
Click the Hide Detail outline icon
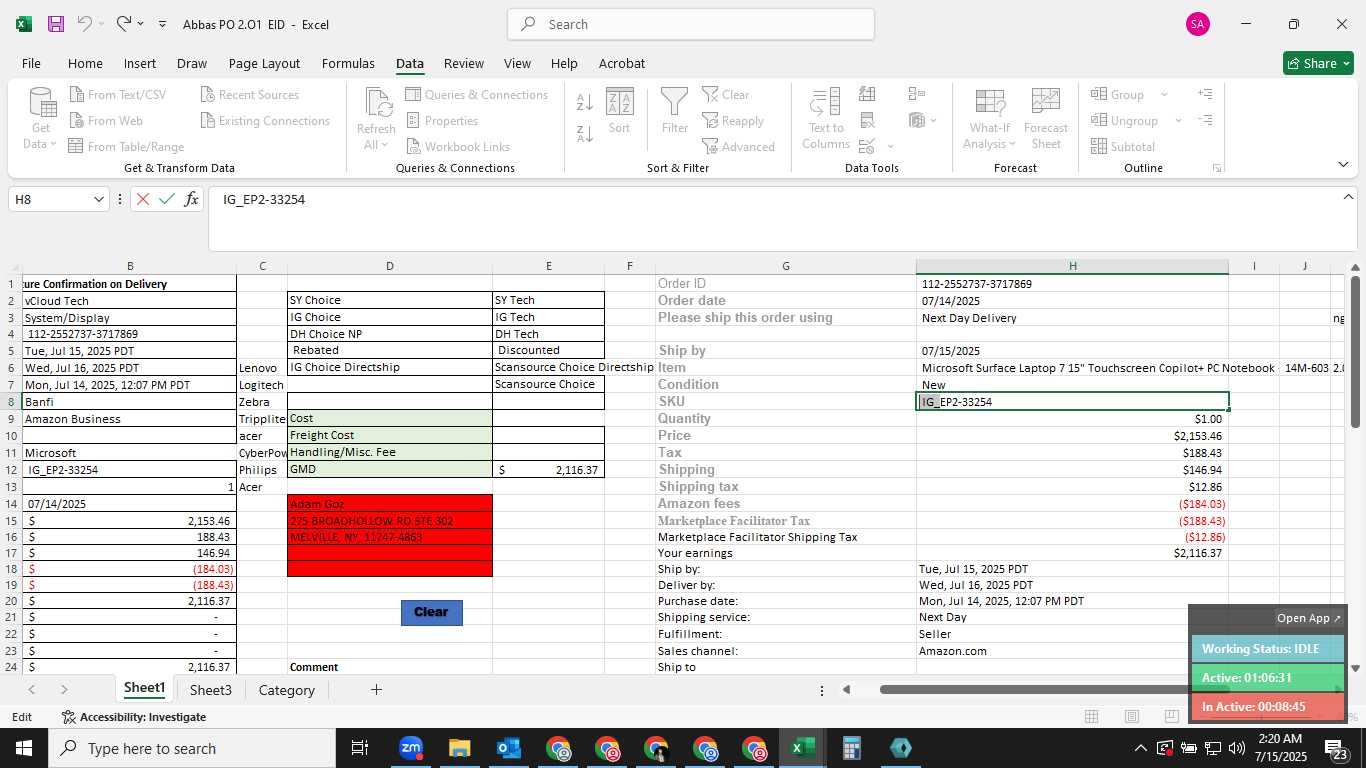[1205, 121]
